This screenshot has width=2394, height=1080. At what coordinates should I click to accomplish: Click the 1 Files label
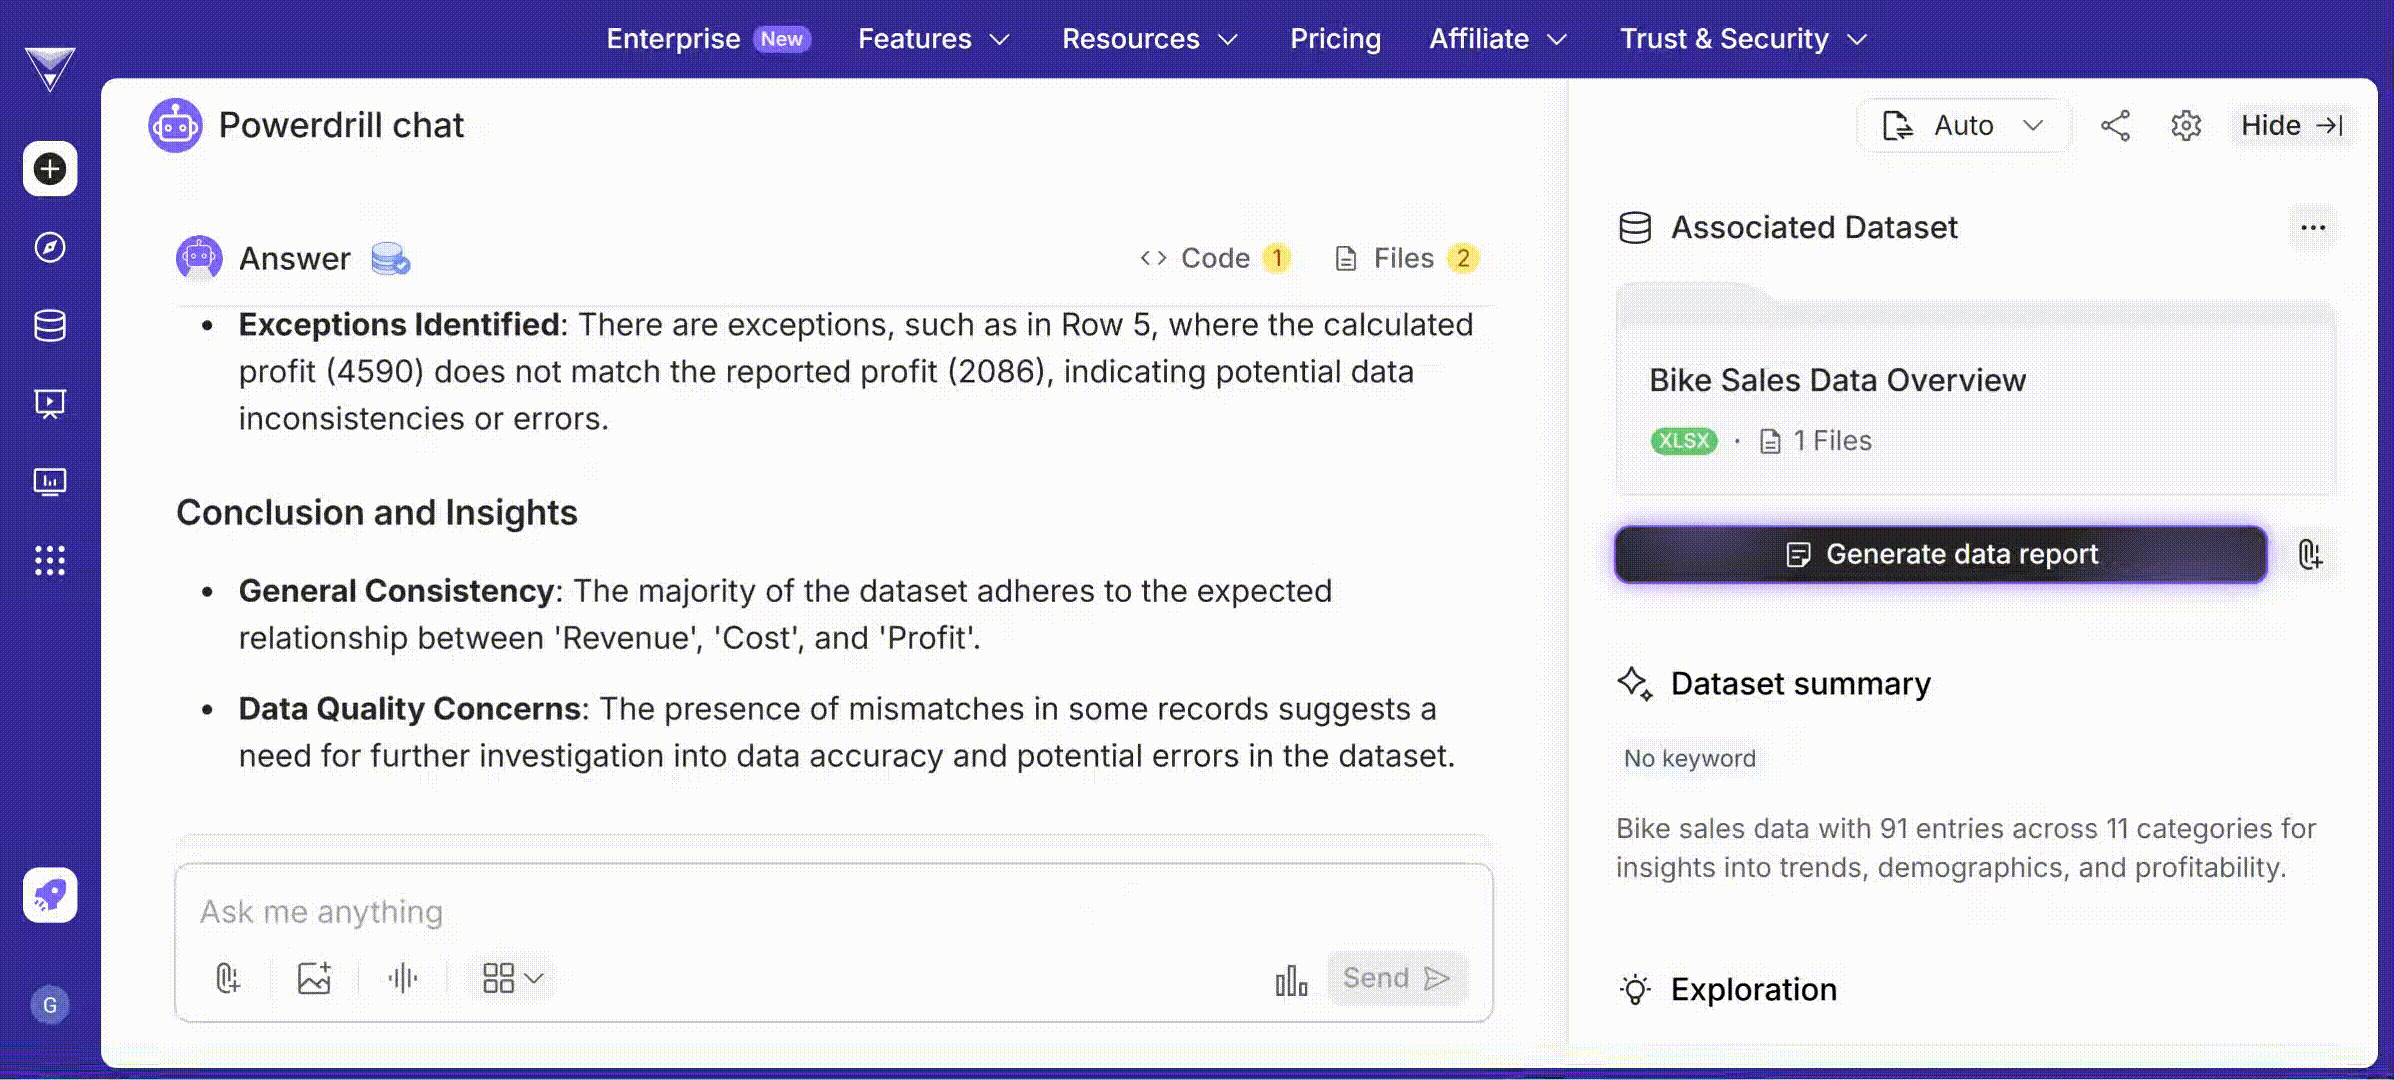click(x=1816, y=441)
